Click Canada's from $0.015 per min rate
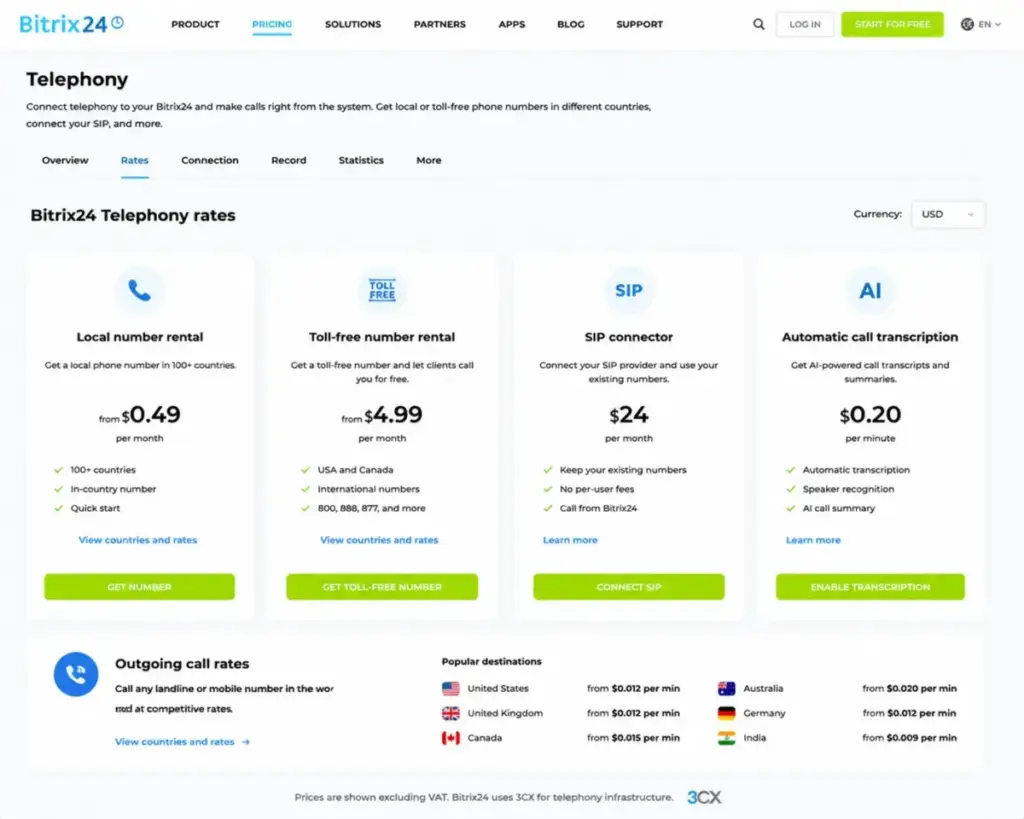Image resolution: width=1024 pixels, height=819 pixels. click(x=633, y=738)
